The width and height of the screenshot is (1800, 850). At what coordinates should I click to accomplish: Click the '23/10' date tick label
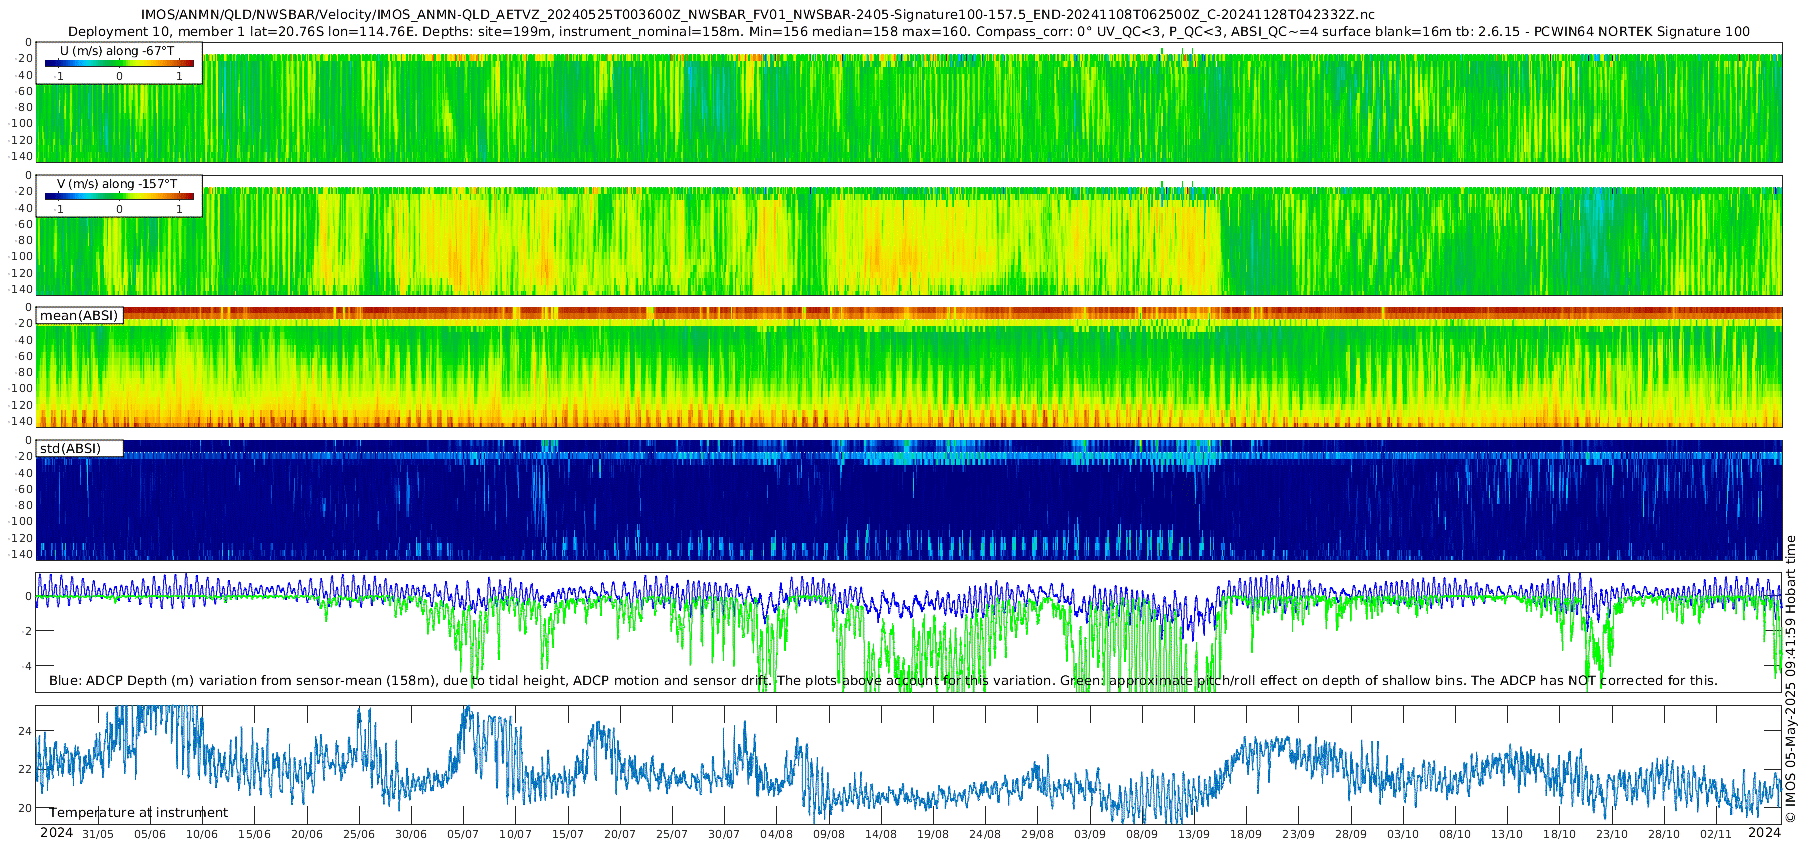click(1612, 834)
